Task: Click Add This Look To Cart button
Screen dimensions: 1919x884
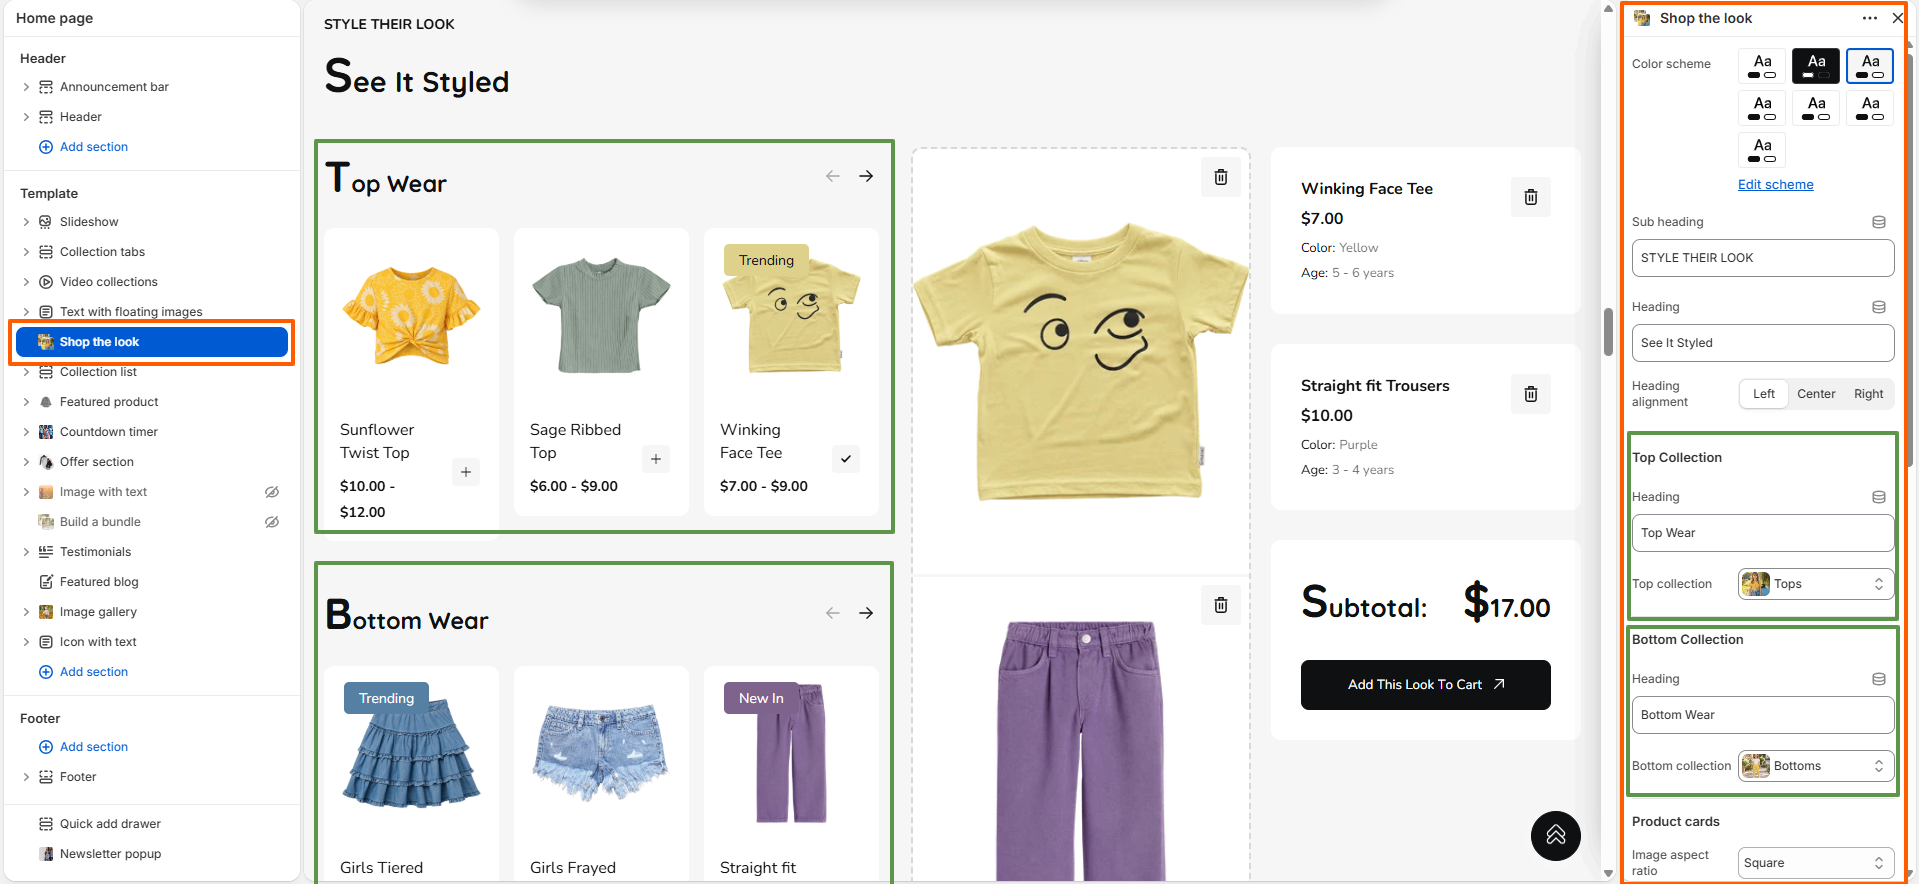Action: pyautogui.click(x=1425, y=685)
